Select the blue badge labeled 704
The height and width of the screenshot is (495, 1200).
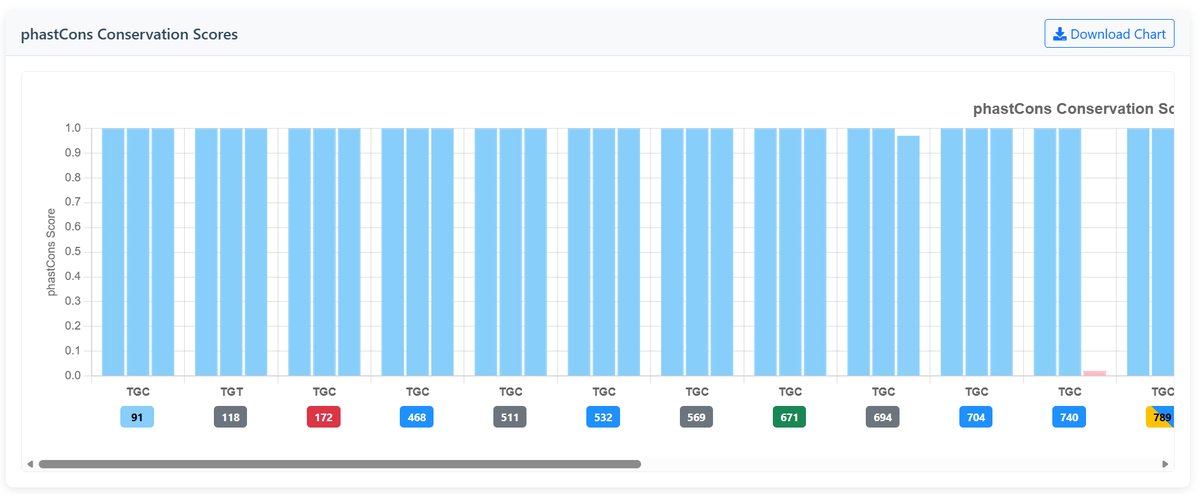coord(976,417)
